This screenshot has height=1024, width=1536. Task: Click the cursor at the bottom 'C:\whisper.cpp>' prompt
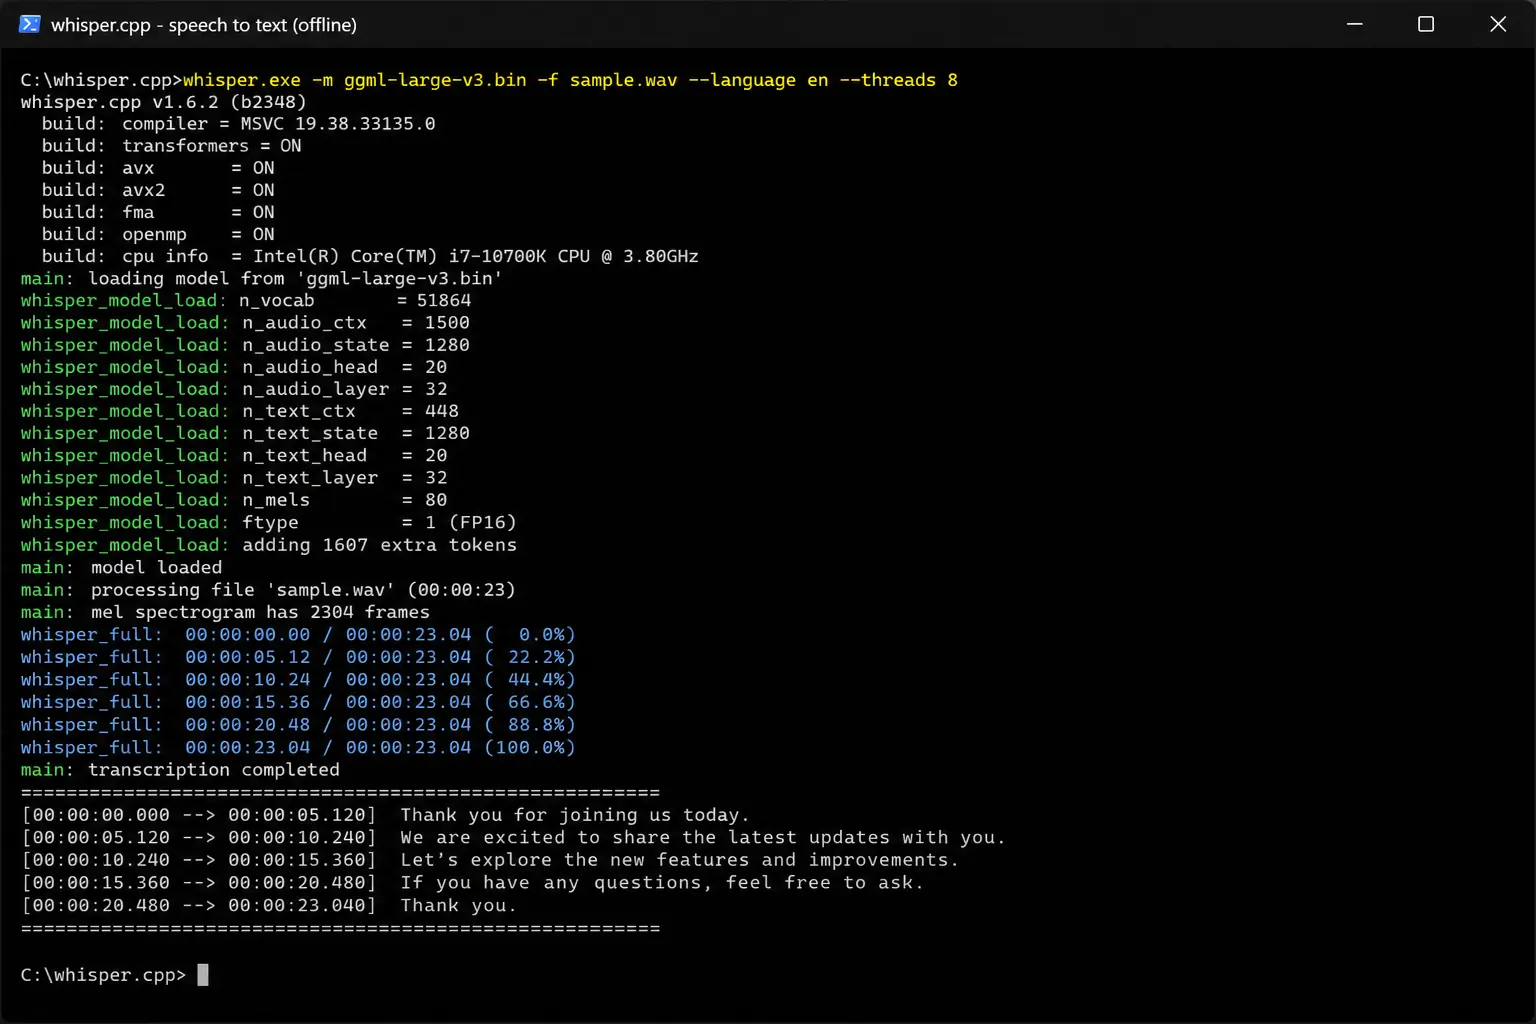tap(203, 975)
